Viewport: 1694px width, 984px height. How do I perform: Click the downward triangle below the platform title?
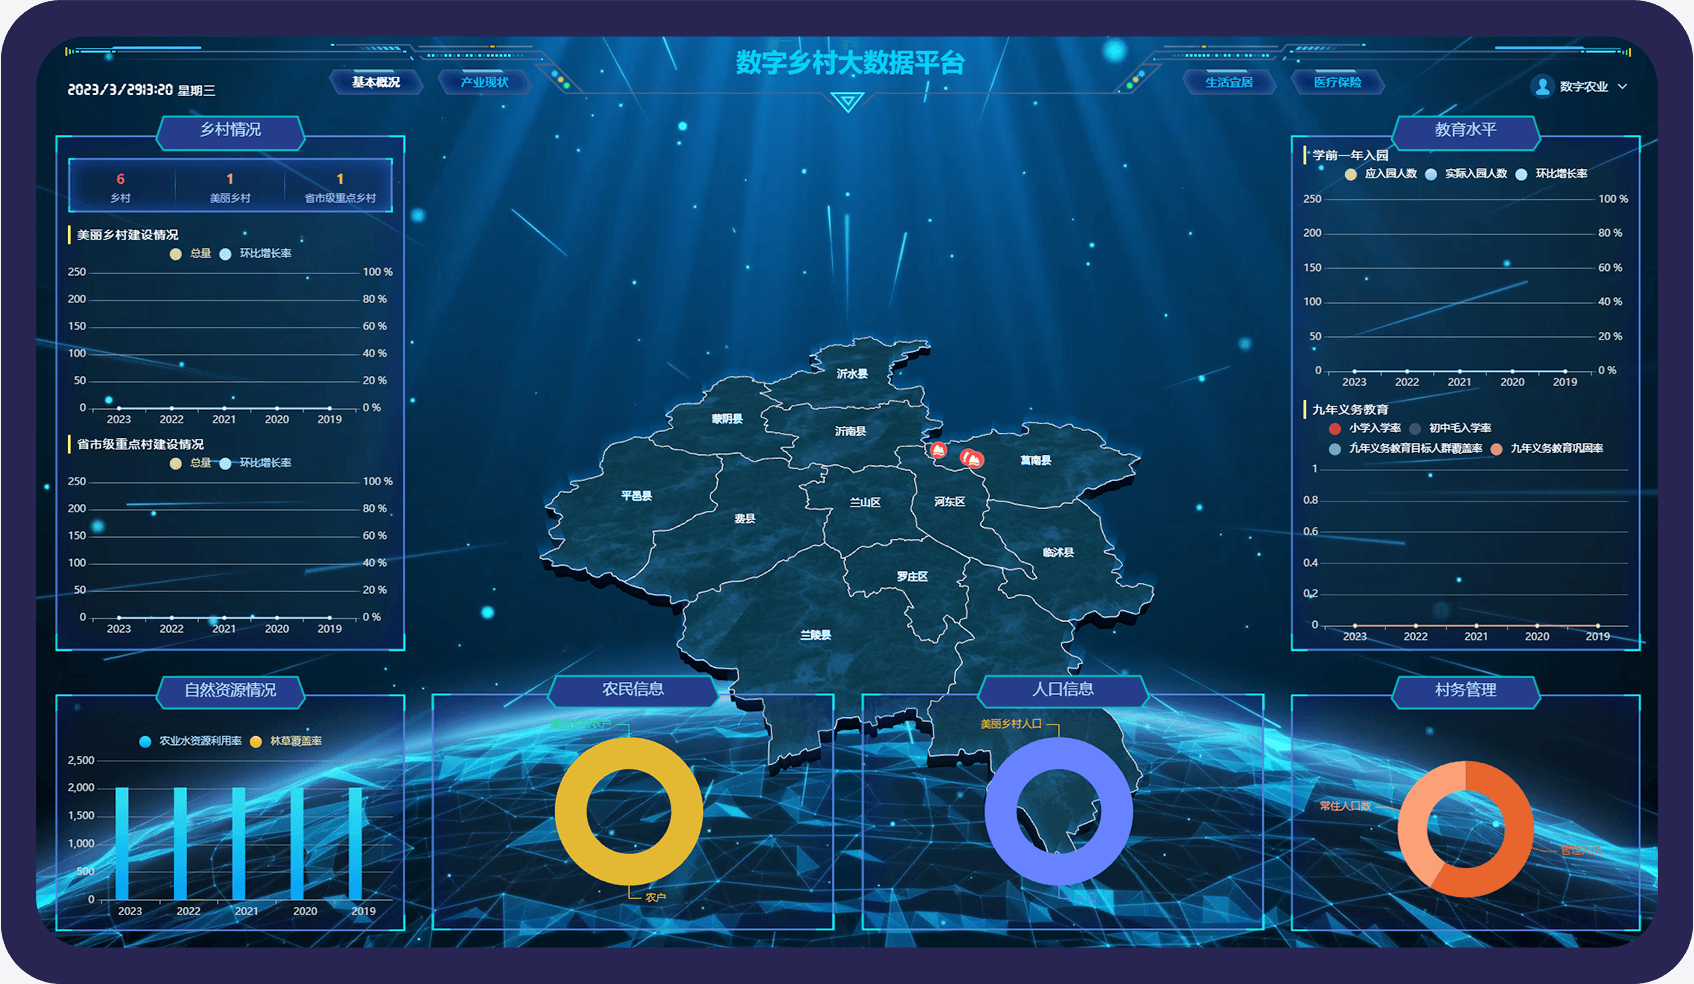847,102
